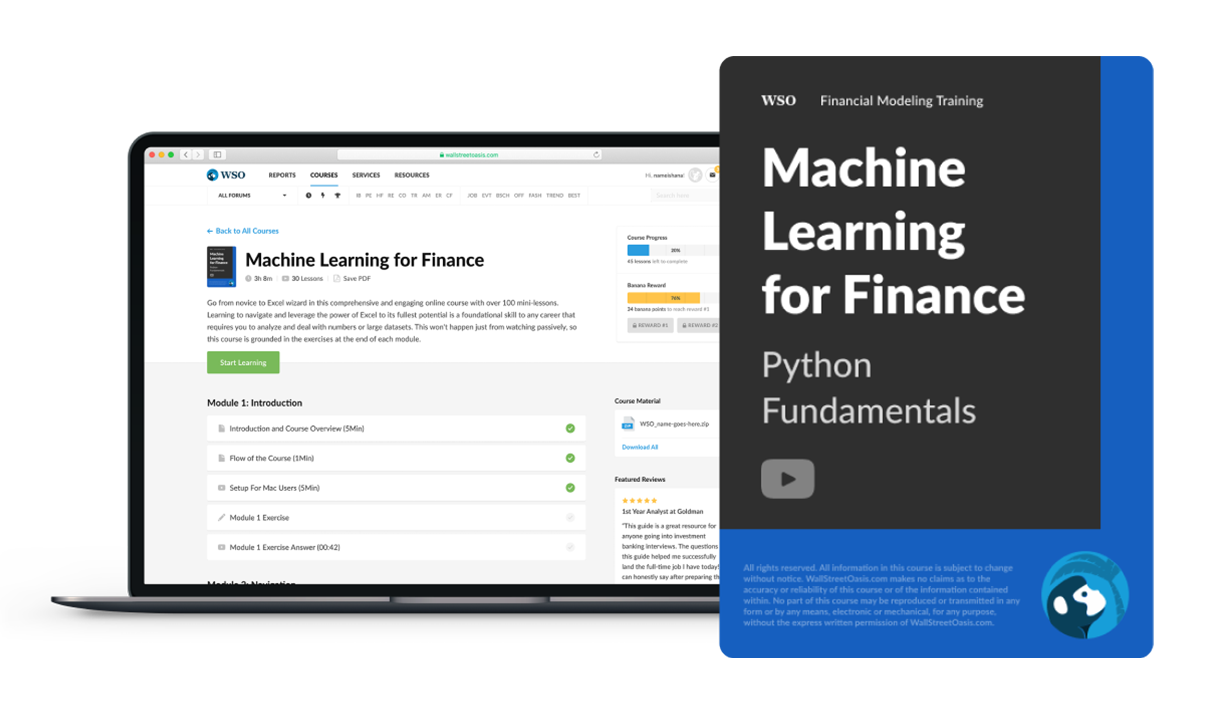1205x720 pixels.
Task: Open the Services menu item
Action: pyautogui.click(x=366, y=175)
